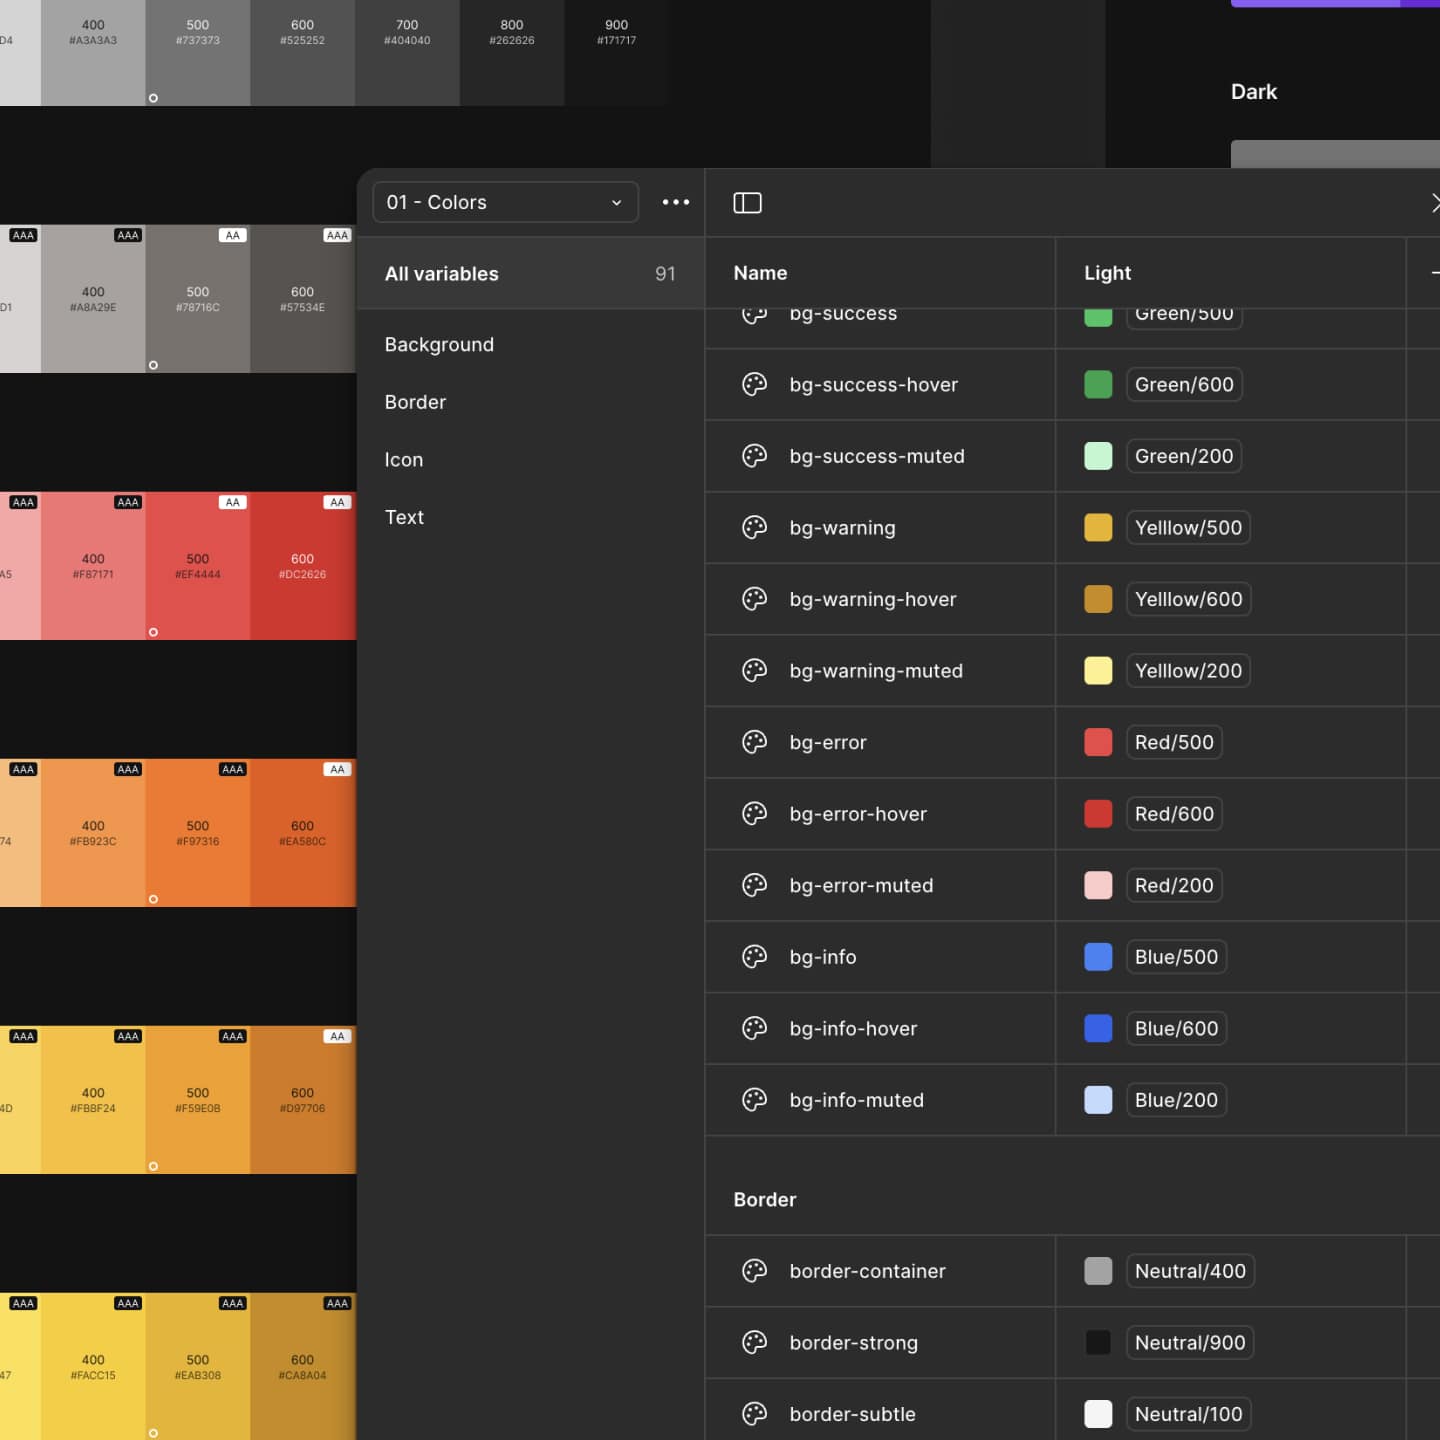The height and width of the screenshot is (1440, 1440).
Task: Toggle the sidebar panel icon
Action: pos(747,203)
